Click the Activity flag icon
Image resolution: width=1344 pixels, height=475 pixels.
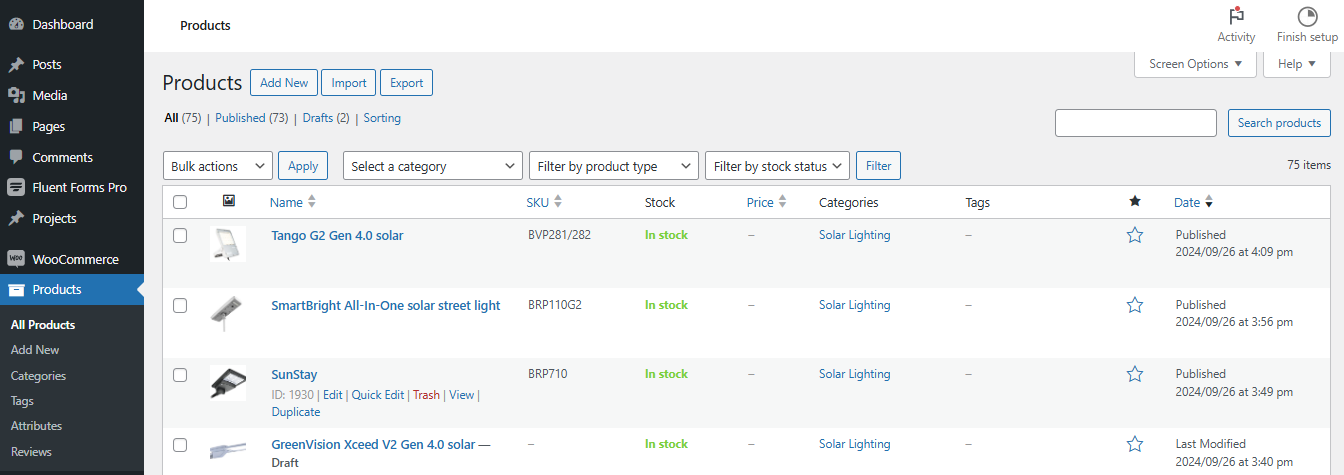1236,17
